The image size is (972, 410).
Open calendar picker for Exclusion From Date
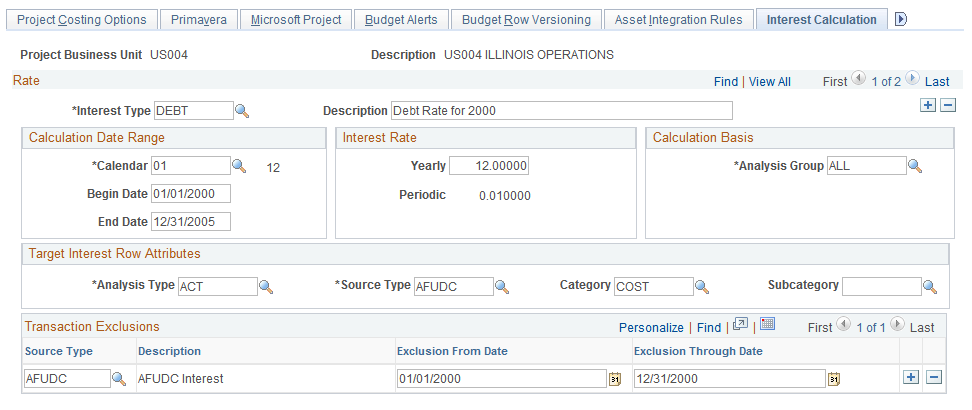(x=615, y=378)
